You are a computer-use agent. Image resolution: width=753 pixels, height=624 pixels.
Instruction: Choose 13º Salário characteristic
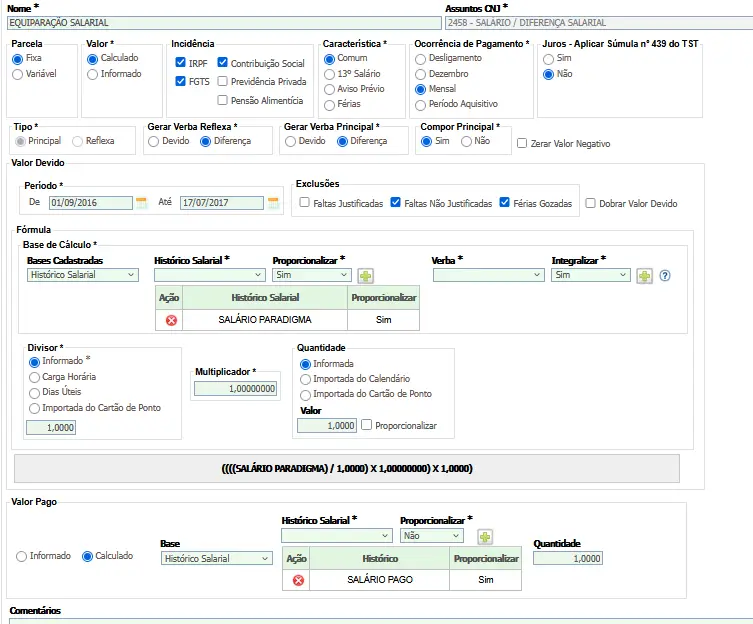[x=330, y=74]
